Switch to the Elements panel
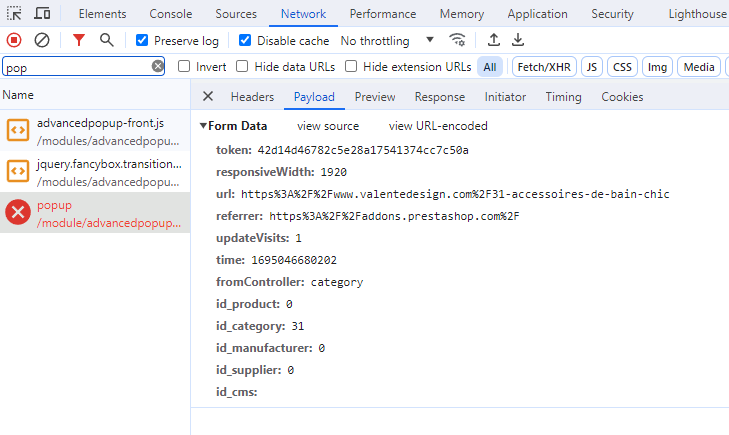The height and width of the screenshot is (435, 729). 102,14
